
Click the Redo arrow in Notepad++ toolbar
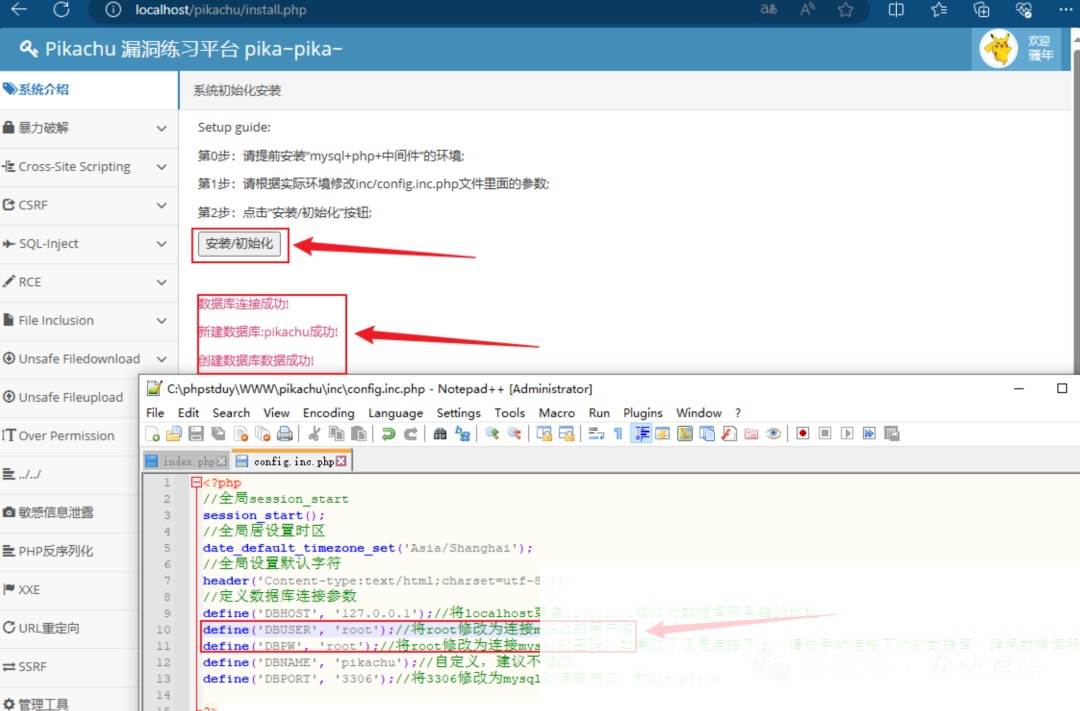[410, 433]
